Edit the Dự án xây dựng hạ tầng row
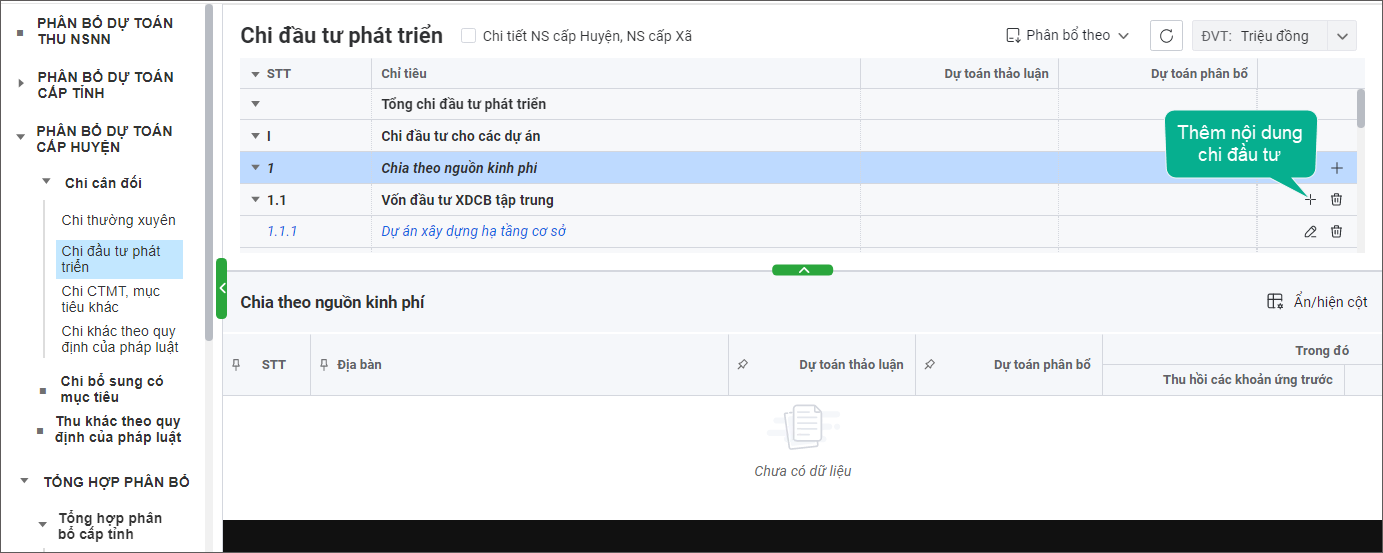This screenshot has width=1383, height=553. (x=1310, y=232)
